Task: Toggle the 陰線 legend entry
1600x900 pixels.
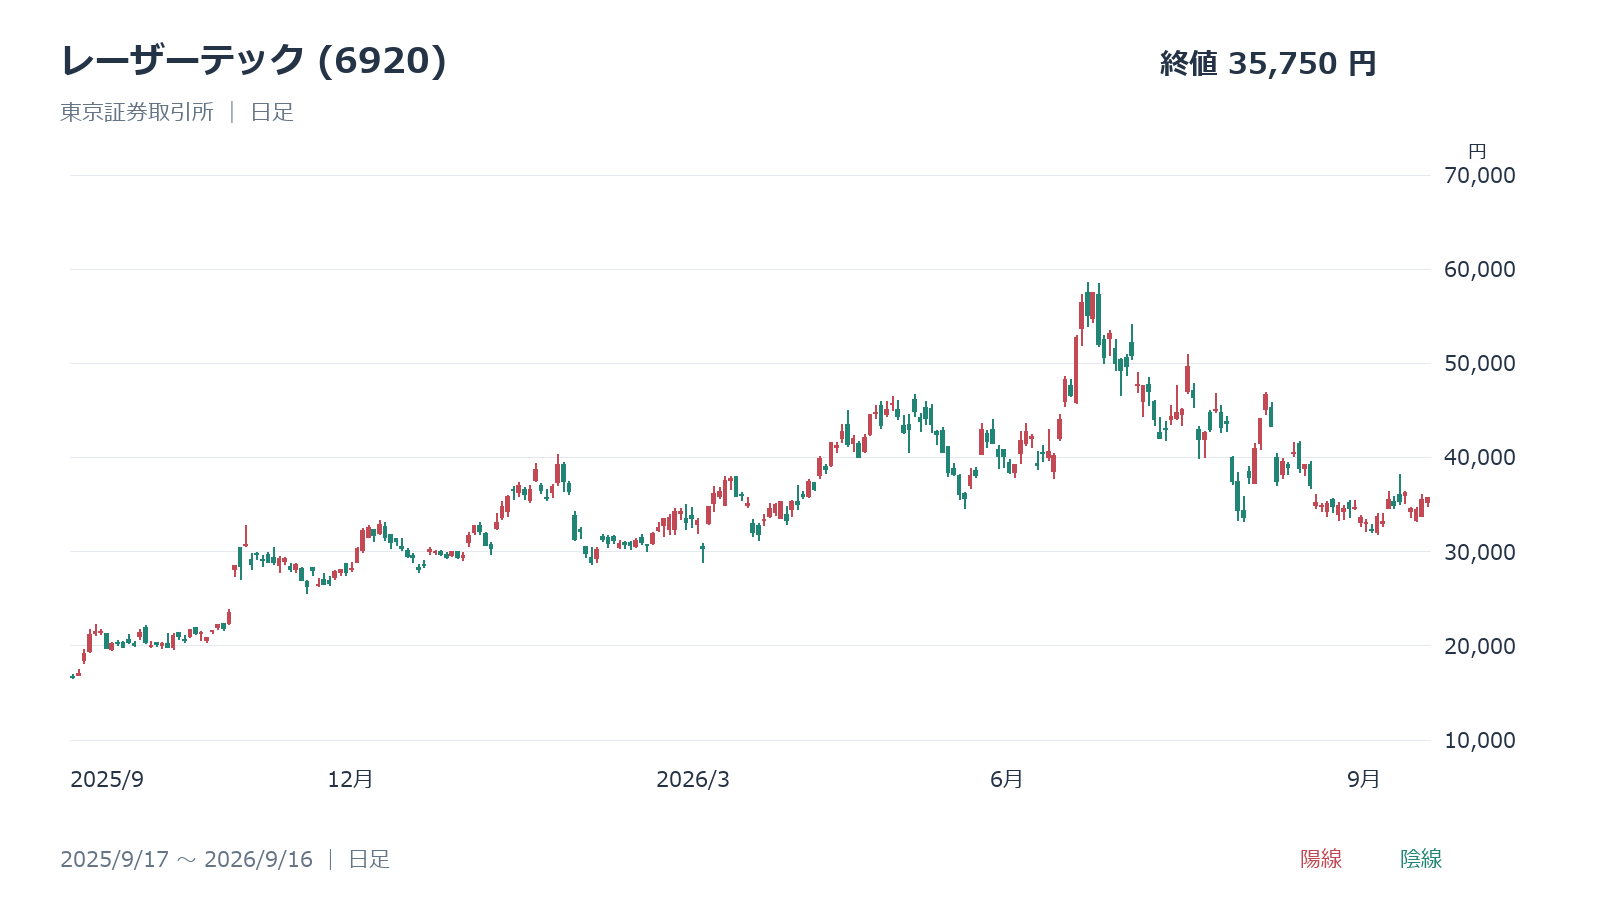Action: click(1421, 859)
